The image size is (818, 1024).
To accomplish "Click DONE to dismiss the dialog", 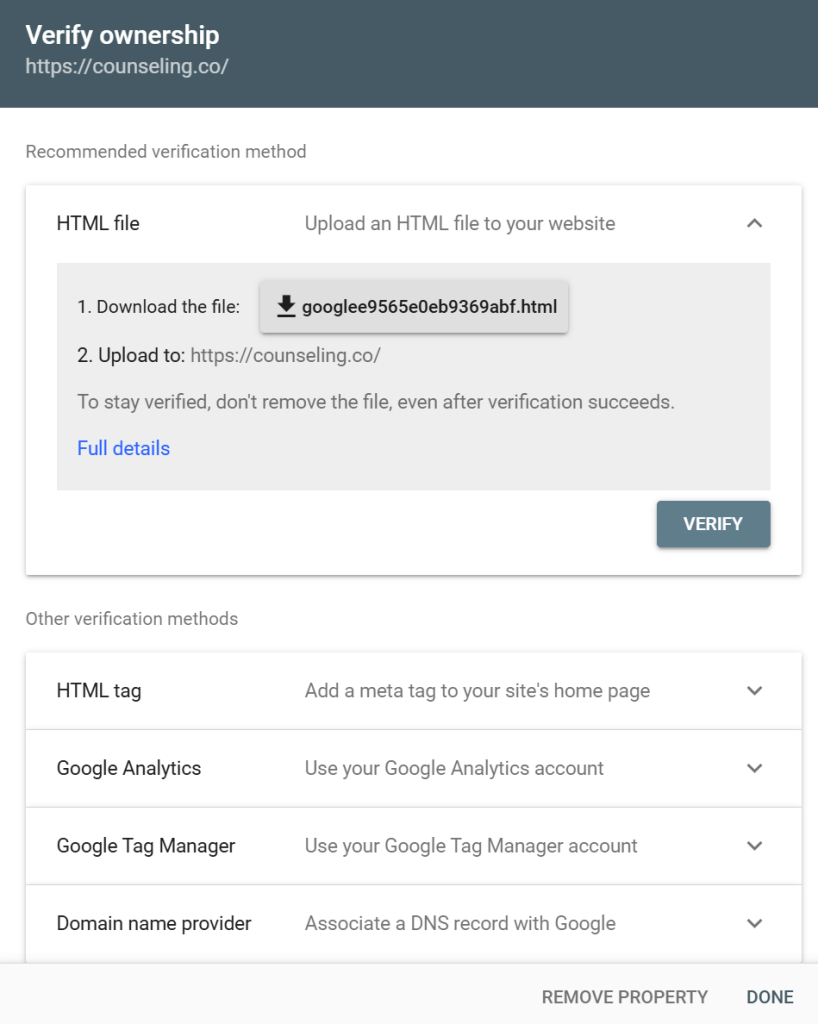I will [x=769, y=997].
